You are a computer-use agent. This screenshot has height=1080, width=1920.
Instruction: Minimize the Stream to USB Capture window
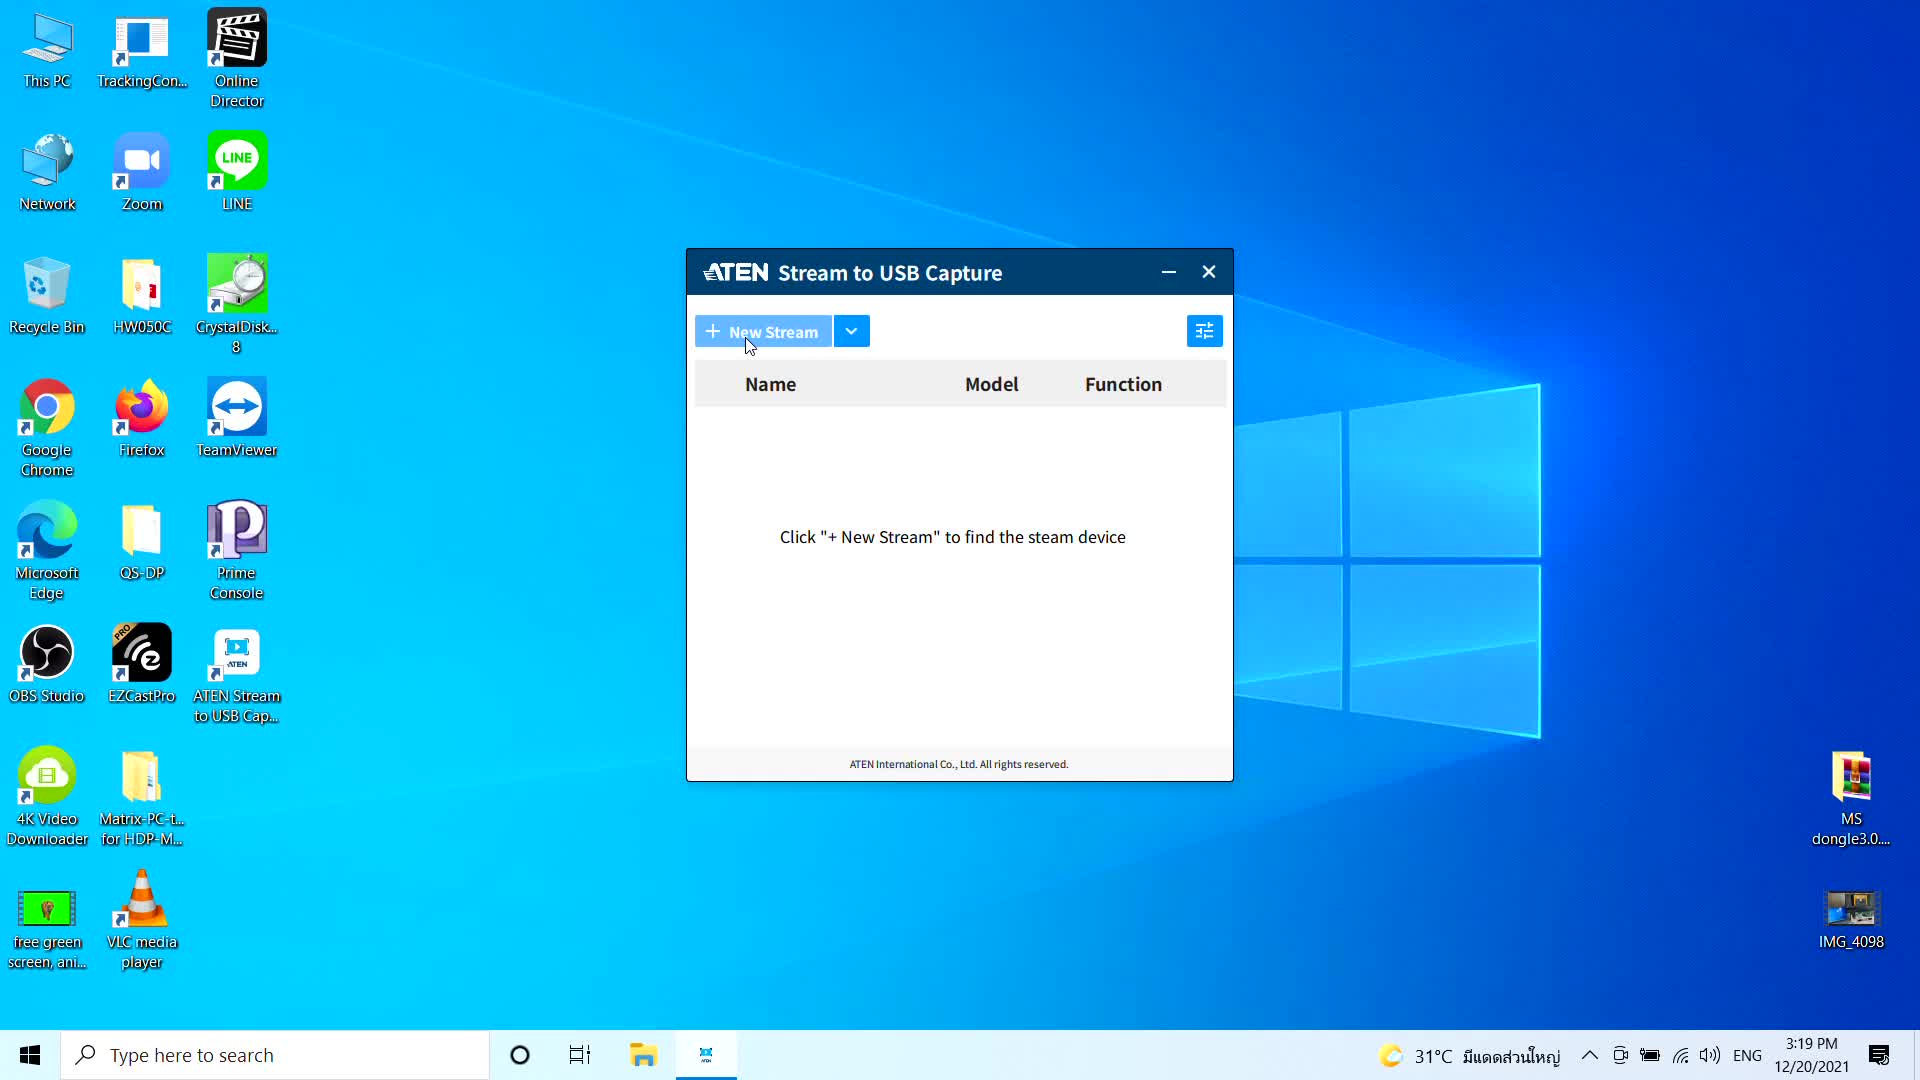pos(1168,272)
